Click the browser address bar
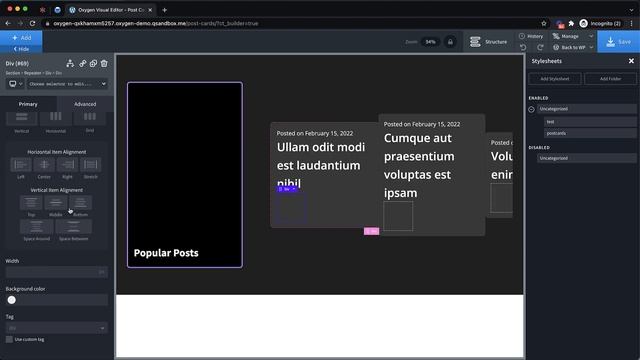Screen dimensions: 640x360 pos(294,23)
